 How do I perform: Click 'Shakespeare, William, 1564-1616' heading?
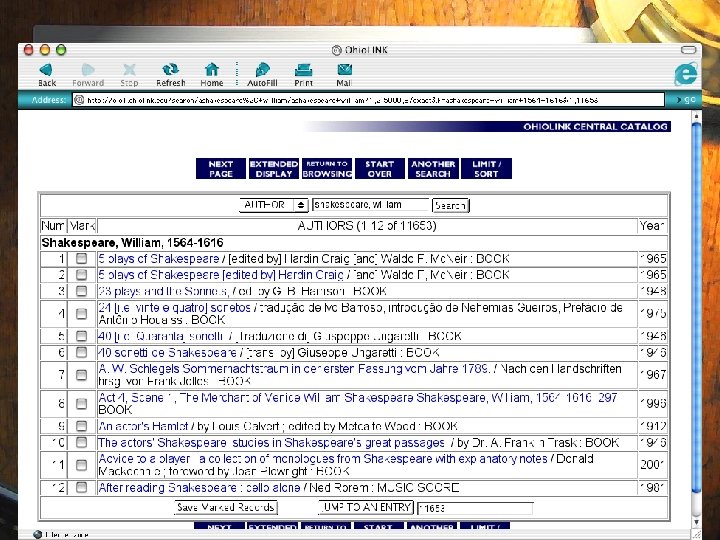(132, 243)
